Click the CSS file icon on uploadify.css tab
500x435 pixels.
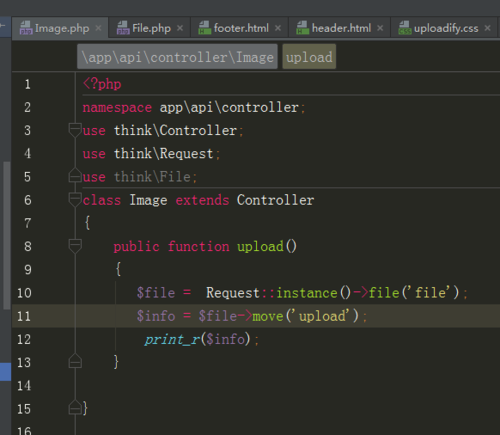pos(405,28)
